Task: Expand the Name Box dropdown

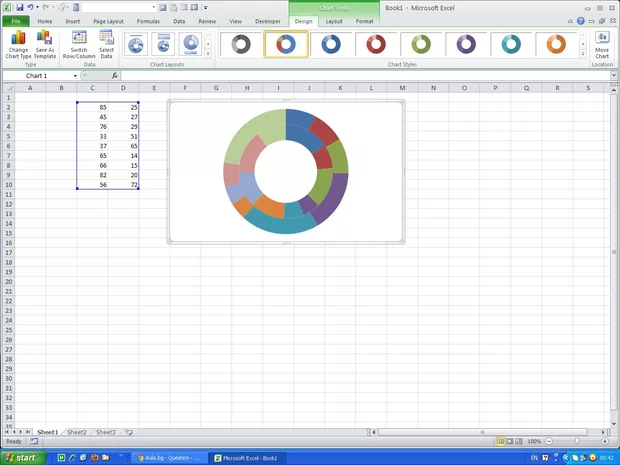Action: point(75,76)
